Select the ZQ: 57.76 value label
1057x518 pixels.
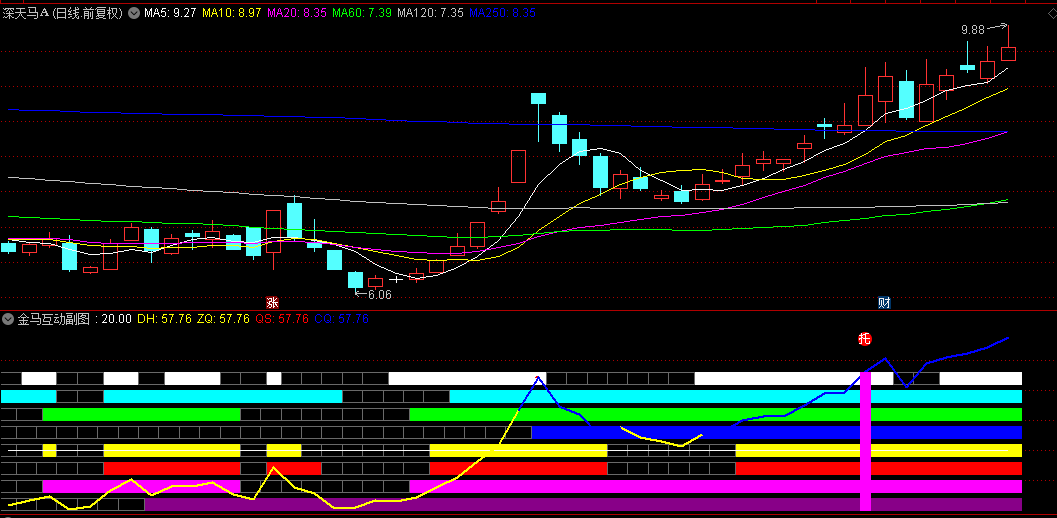tap(224, 319)
